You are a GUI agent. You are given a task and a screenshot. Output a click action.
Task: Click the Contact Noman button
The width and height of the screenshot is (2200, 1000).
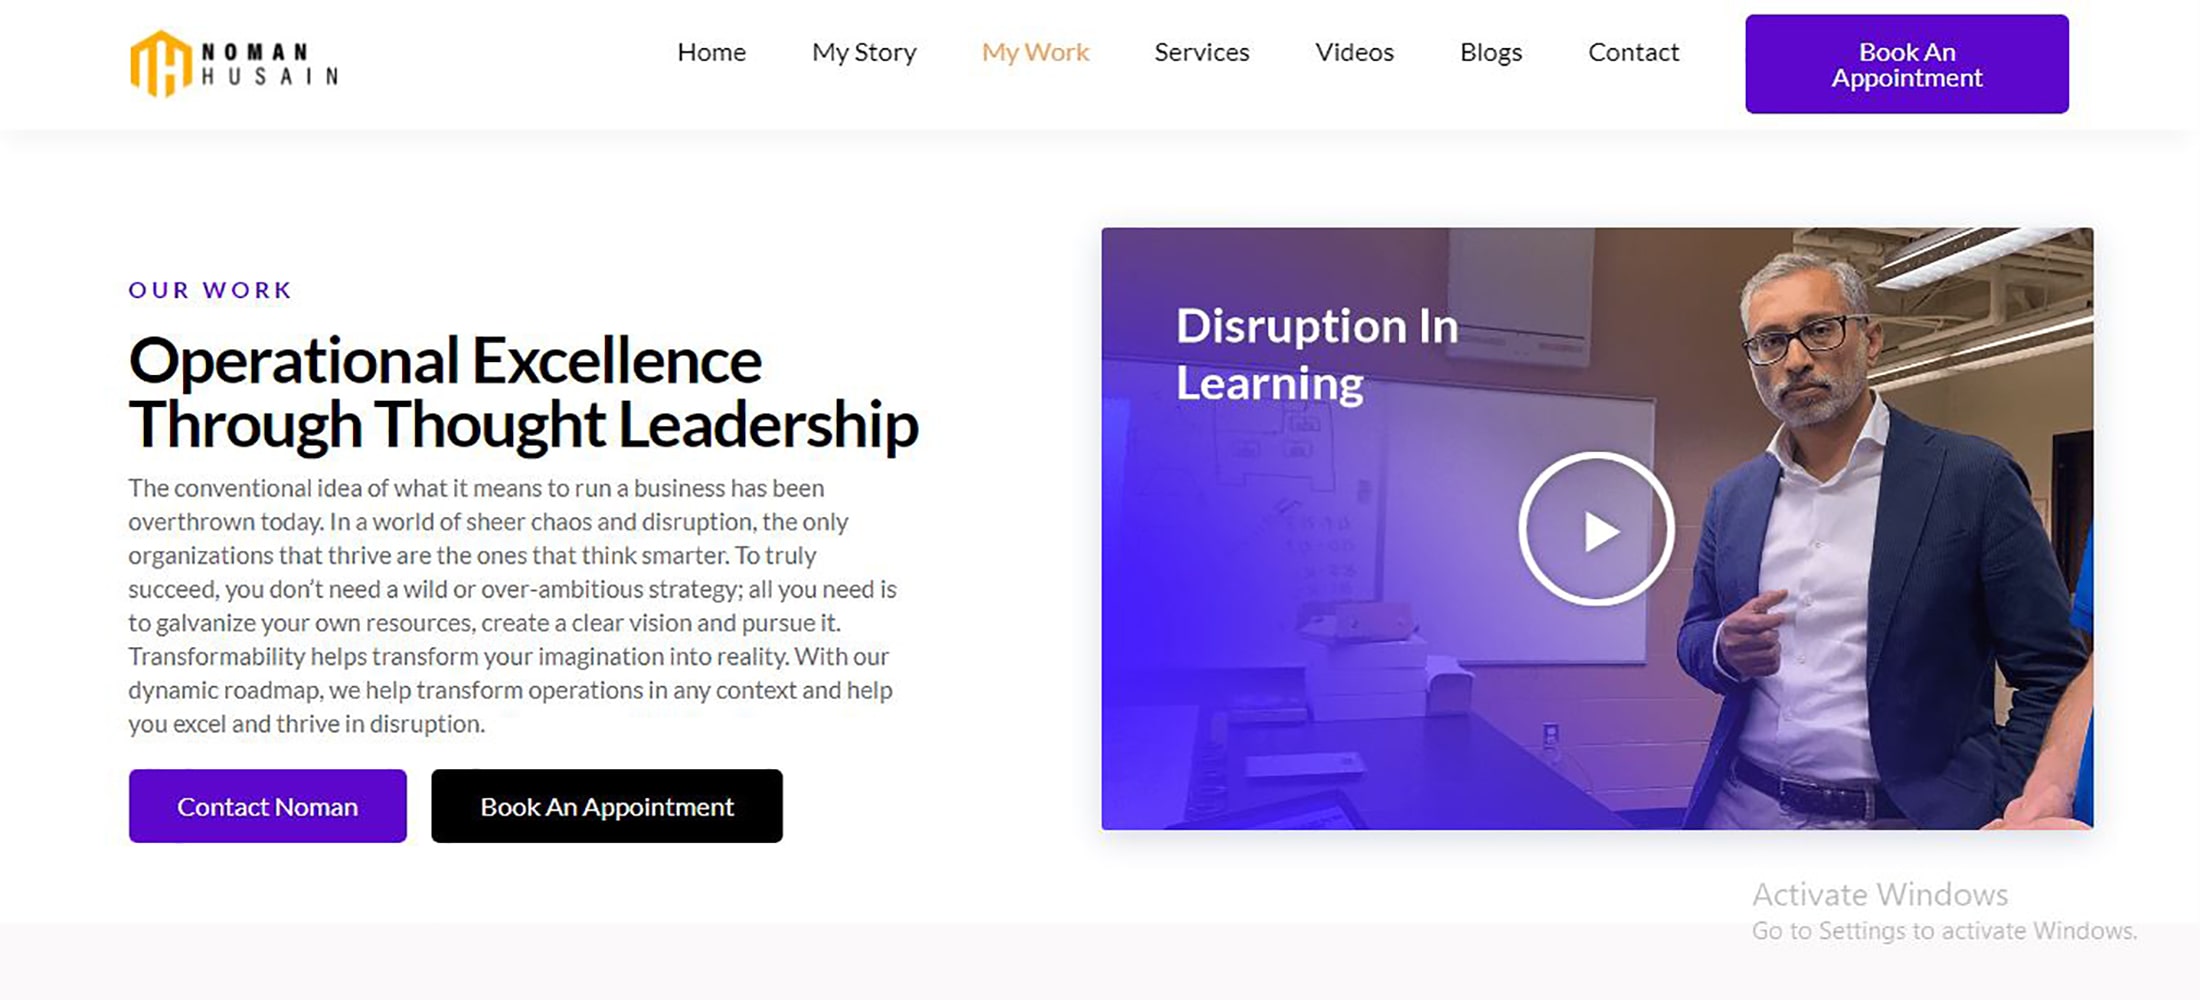click(268, 806)
